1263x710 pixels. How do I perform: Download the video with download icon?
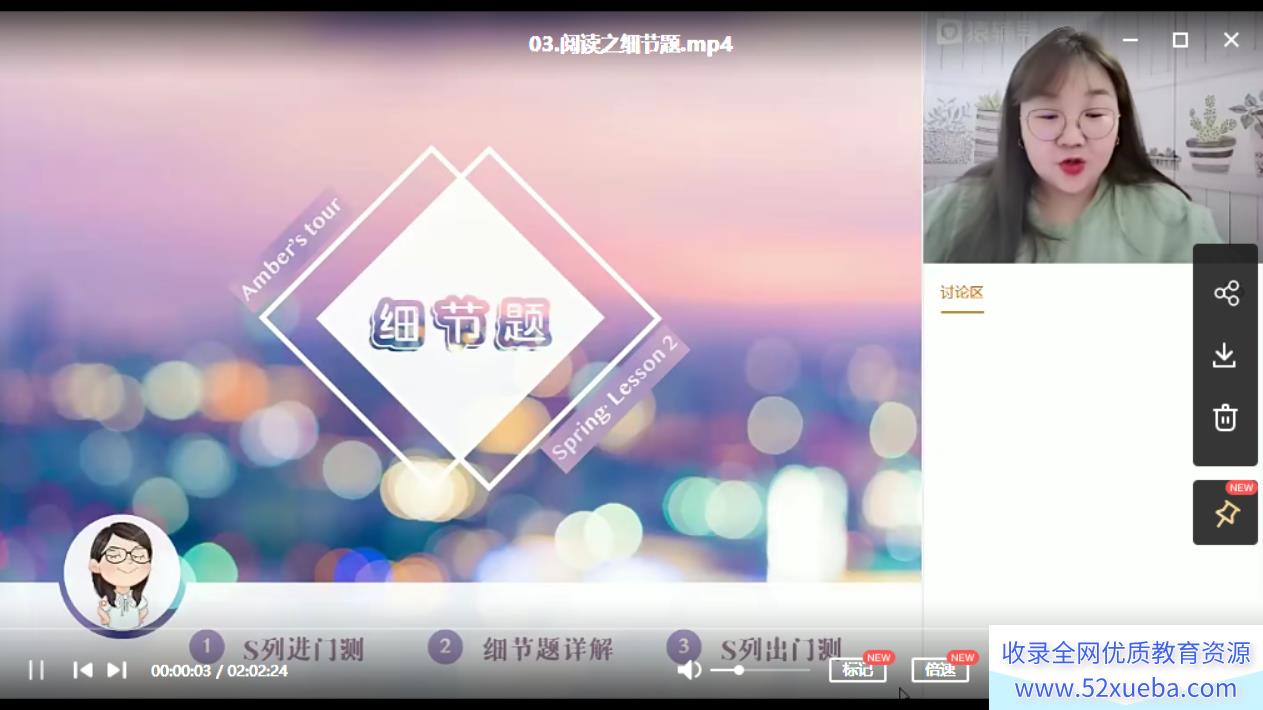point(1225,355)
